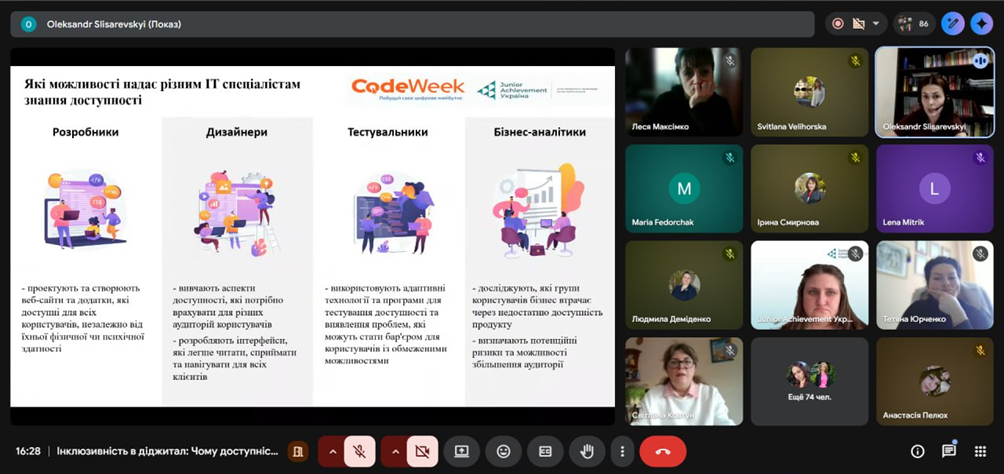Select Lena Mitrik's participant tile
The height and width of the screenshot is (474, 1004).
pyautogui.click(x=934, y=189)
